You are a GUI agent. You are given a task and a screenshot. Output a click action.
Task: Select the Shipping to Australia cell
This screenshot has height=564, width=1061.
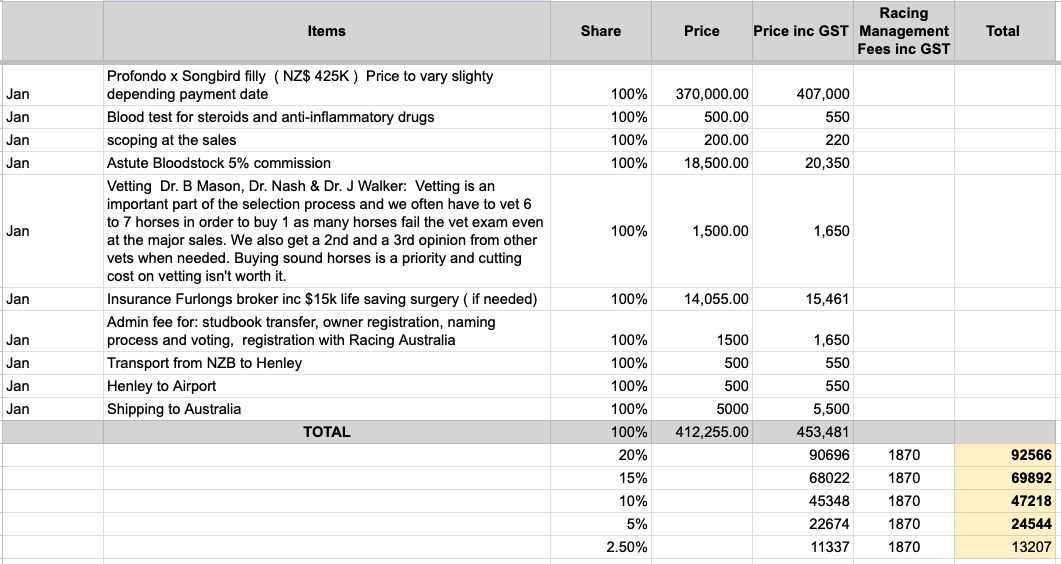[x=326, y=409]
